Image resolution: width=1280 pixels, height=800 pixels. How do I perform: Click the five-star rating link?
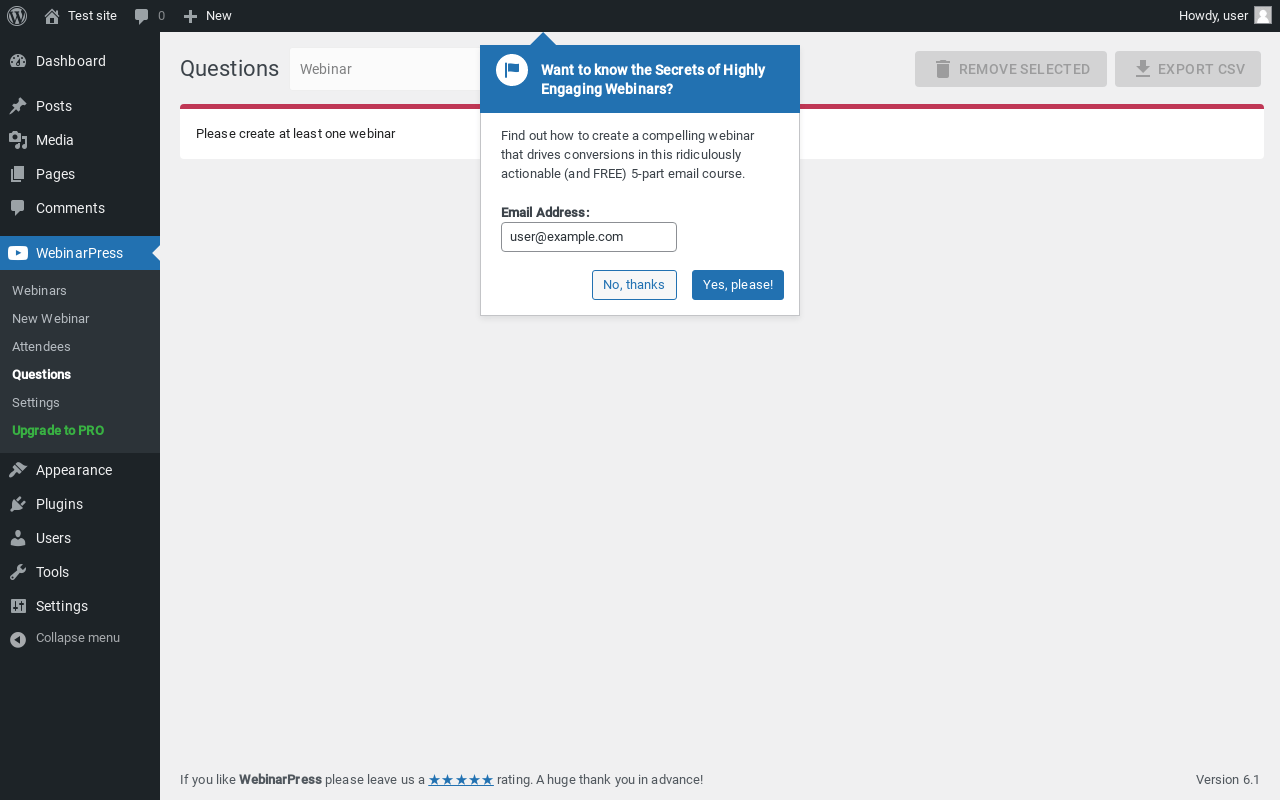click(x=461, y=780)
